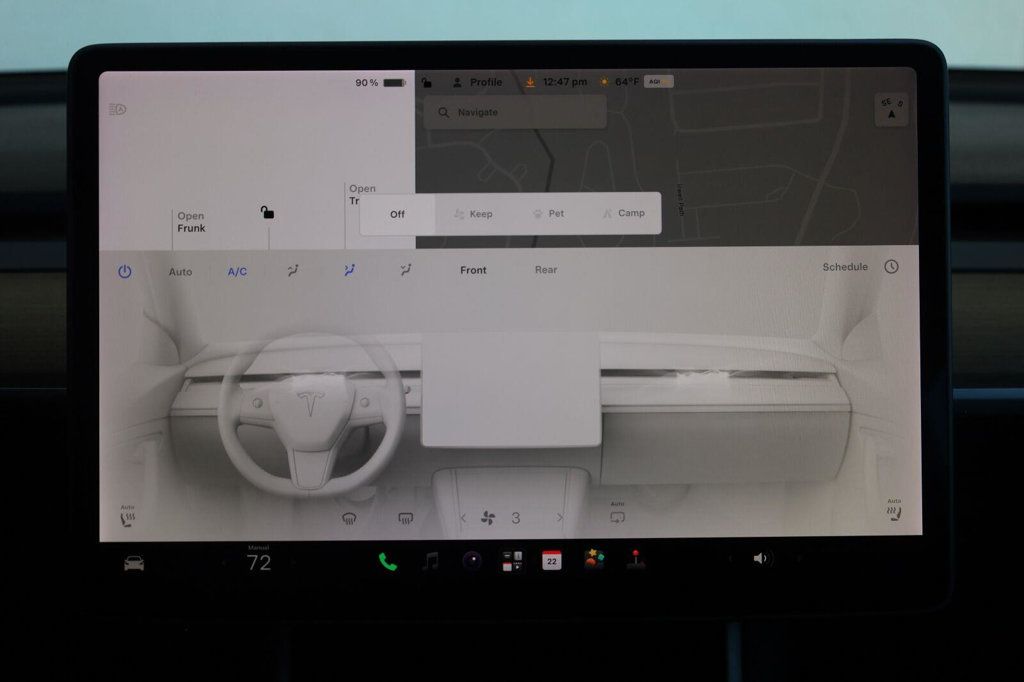Increase fan speed with right arrow
Image resolution: width=1024 pixels, height=682 pixels.
pos(560,517)
